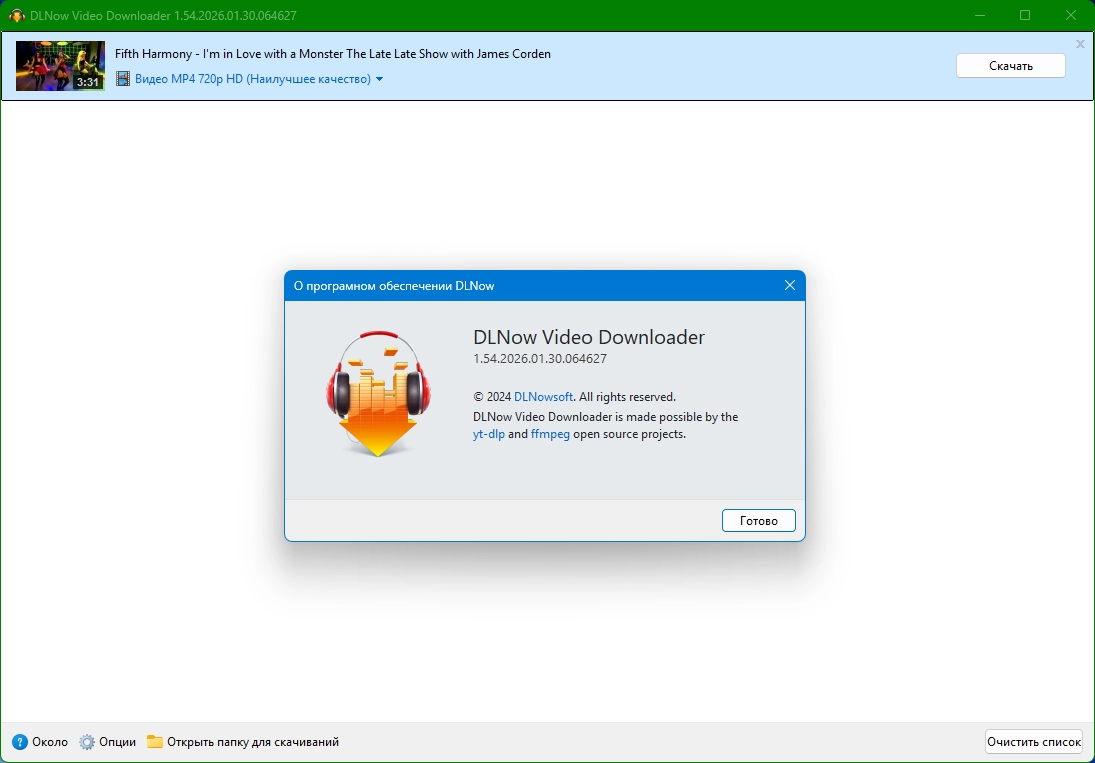The image size is (1095, 763).
Task: Click the video title text 'Fifth Harmony - I'm in Love'
Action: (x=332, y=54)
